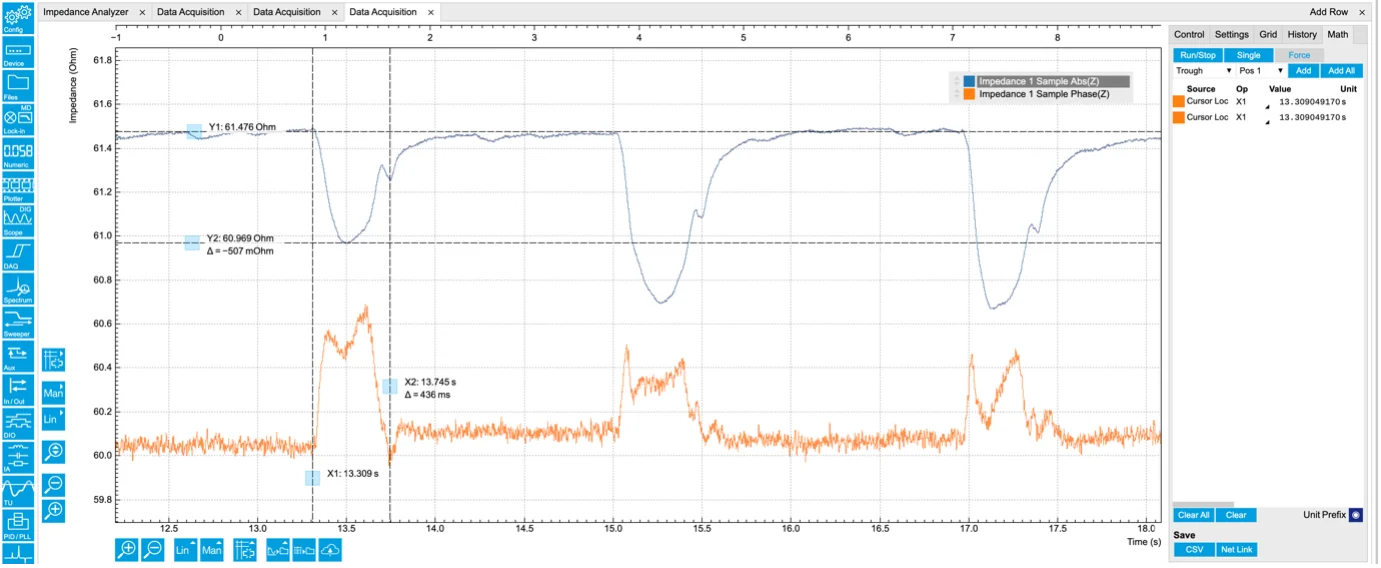The image size is (1381, 568).
Task: Open the PID / PLL sidebar tool
Action: point(18,525)
